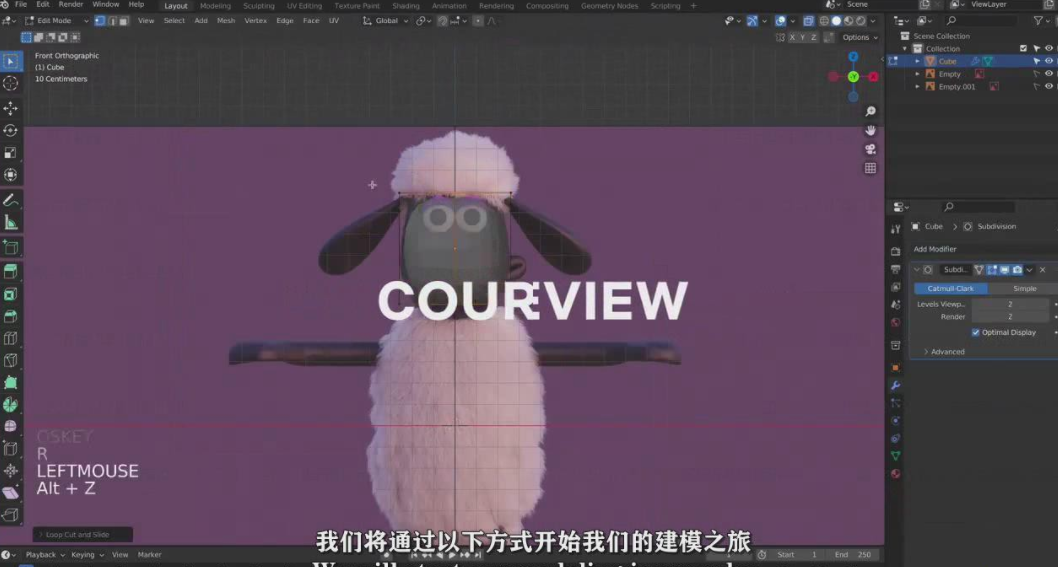Screen dimensions: 1058x567
Task: Select the Inset Faces tool
Action: (x=11, y=294)
